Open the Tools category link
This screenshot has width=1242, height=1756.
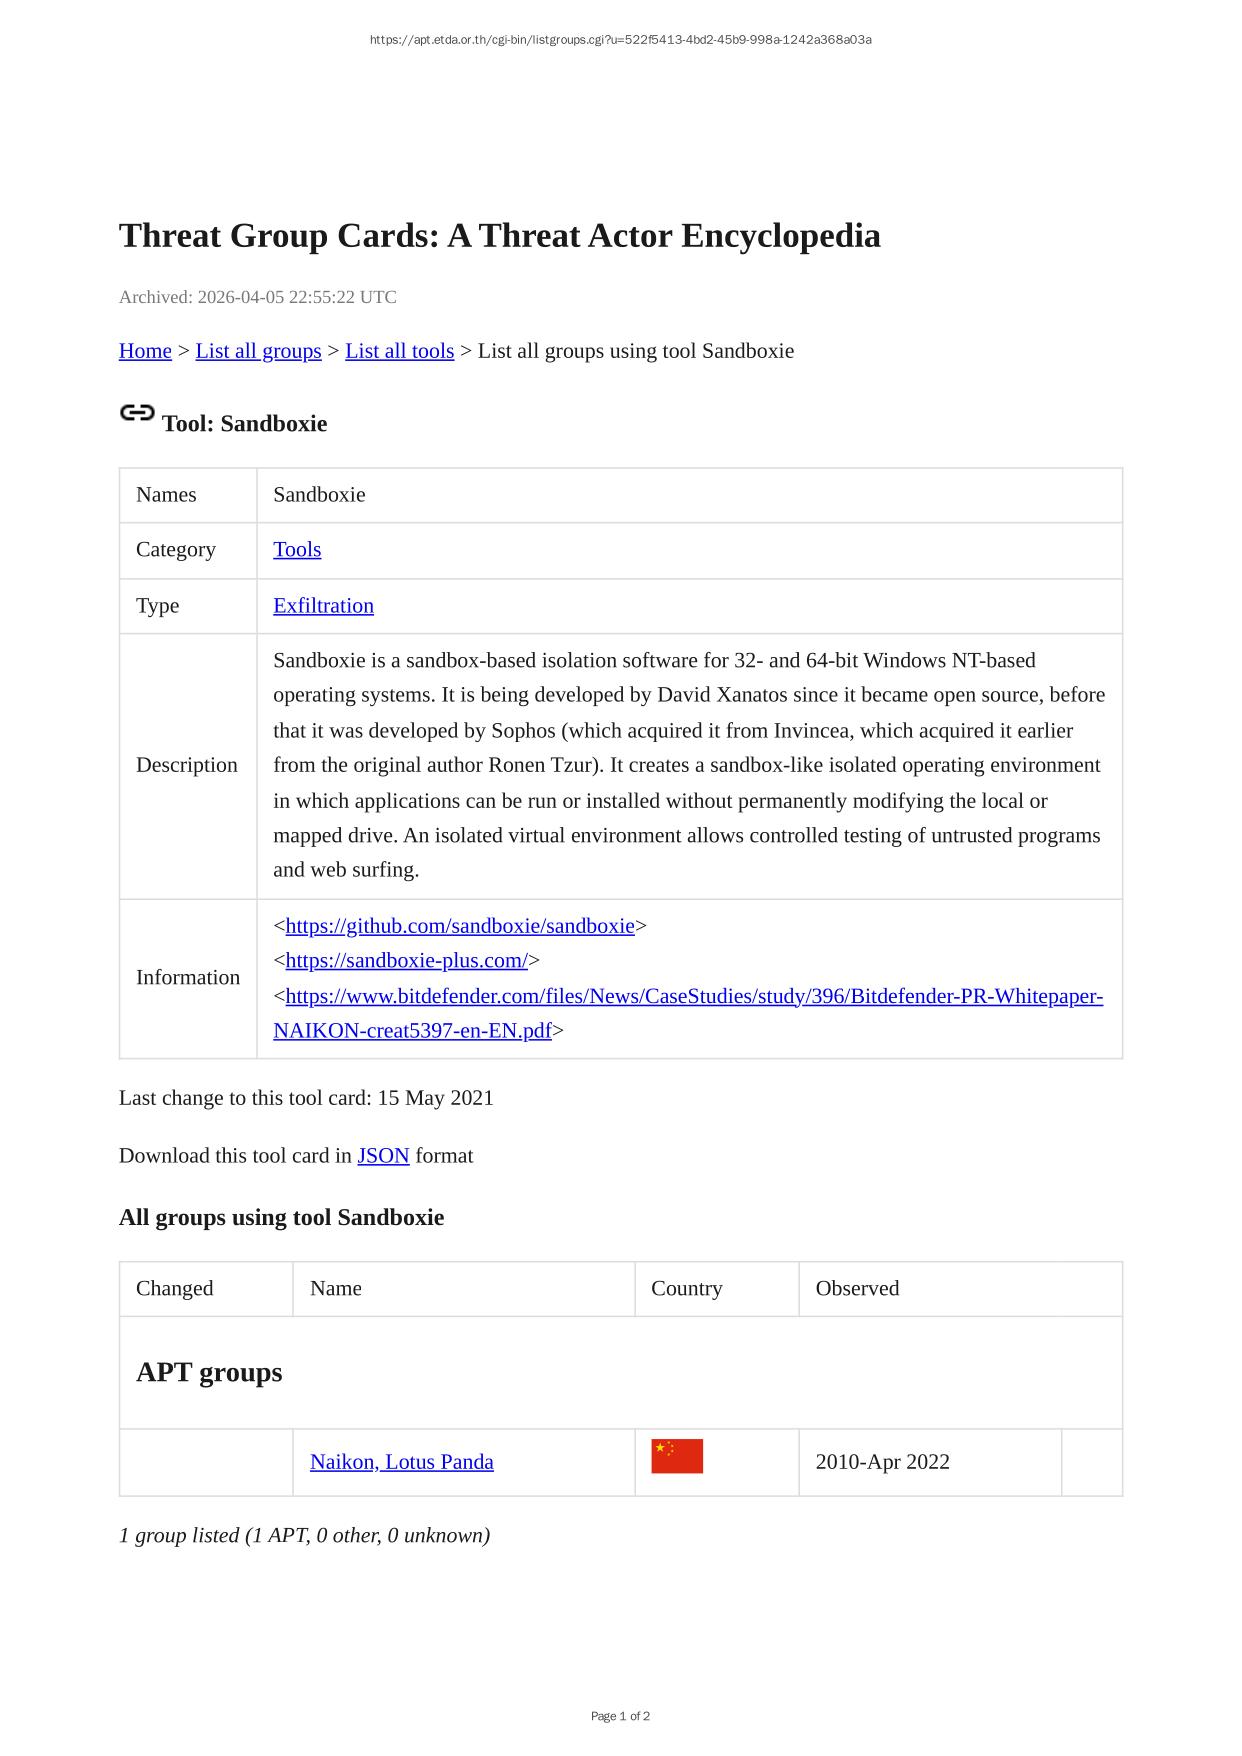[x=297, y=550]
